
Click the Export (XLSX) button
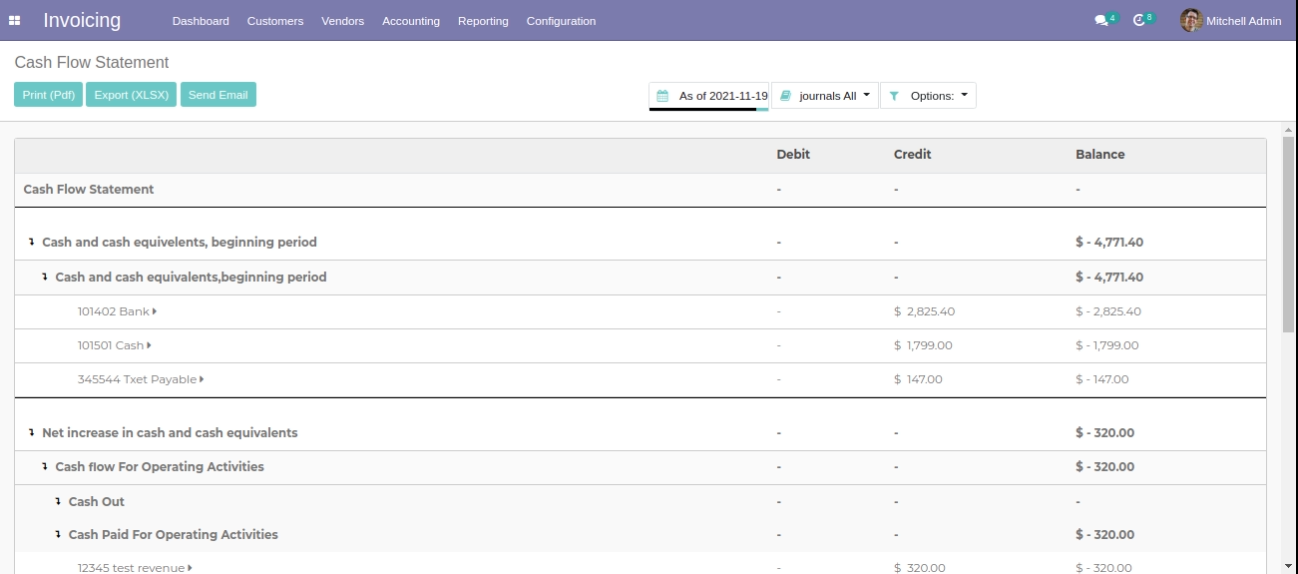(x=131, y=95)
